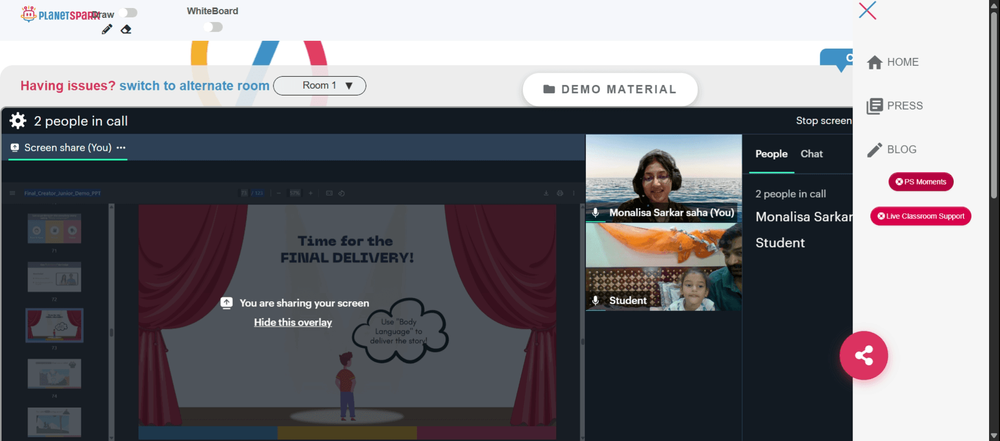Click the Home house icon
This screenshot has height=441, width=1000.
(874, 62)
